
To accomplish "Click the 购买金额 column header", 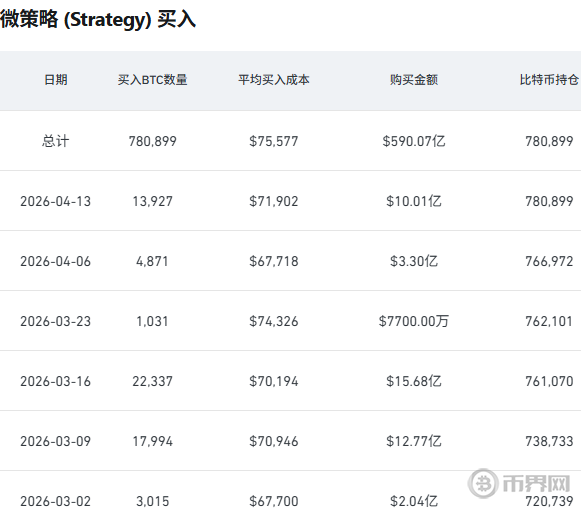I will tap(414, 80).
